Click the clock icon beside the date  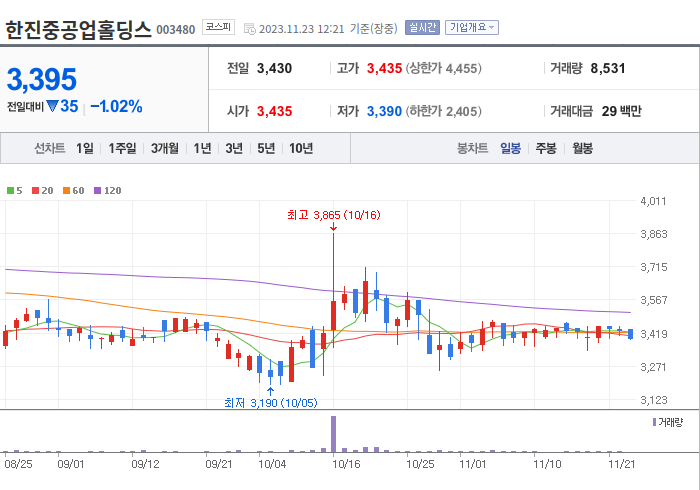250,29
